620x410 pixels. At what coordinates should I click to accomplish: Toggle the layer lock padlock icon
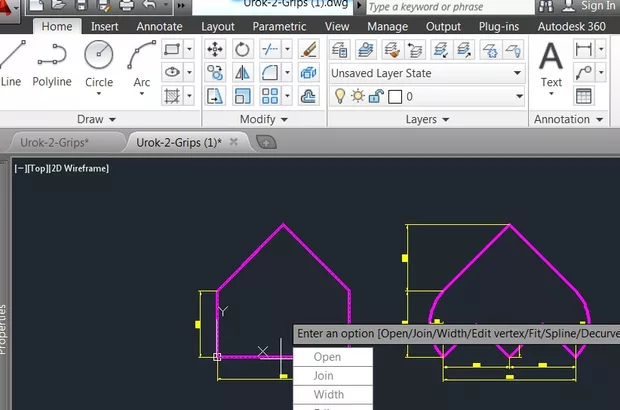coord(375,96)
